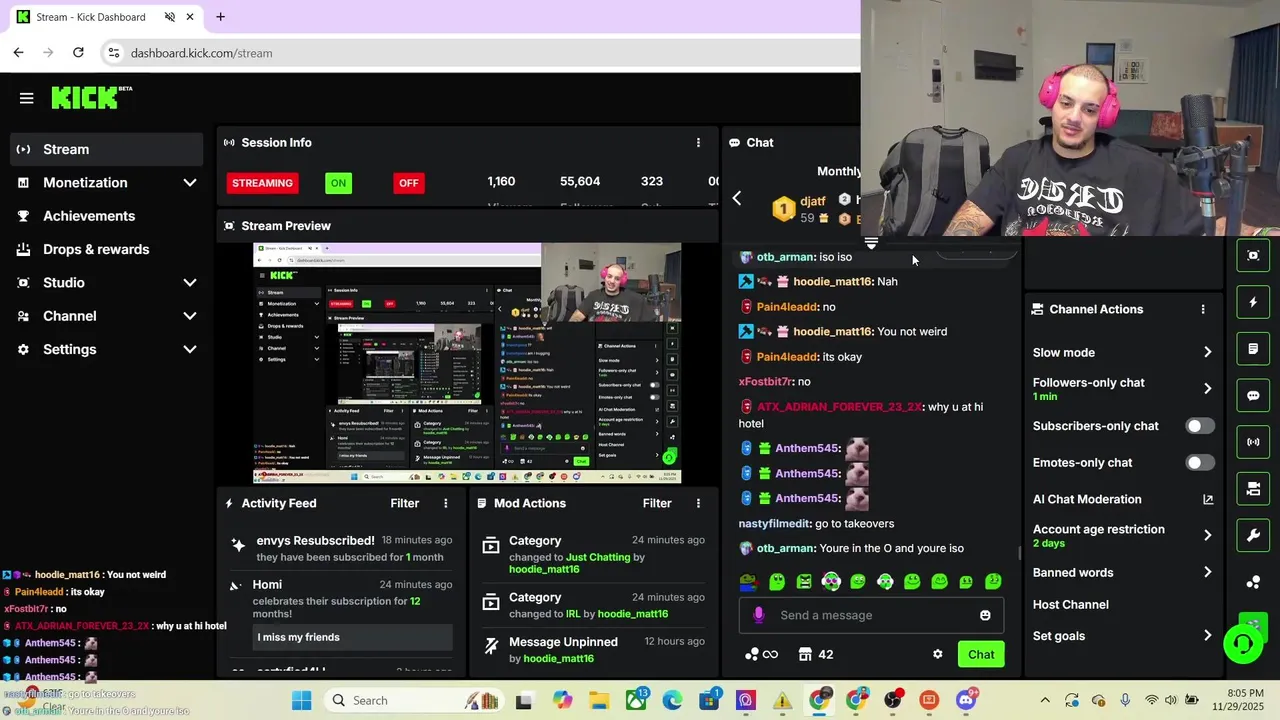The height and width of the screenshot is (720, 1280).
Task: Click the shop icon showing 42
Action: [816, 654]
